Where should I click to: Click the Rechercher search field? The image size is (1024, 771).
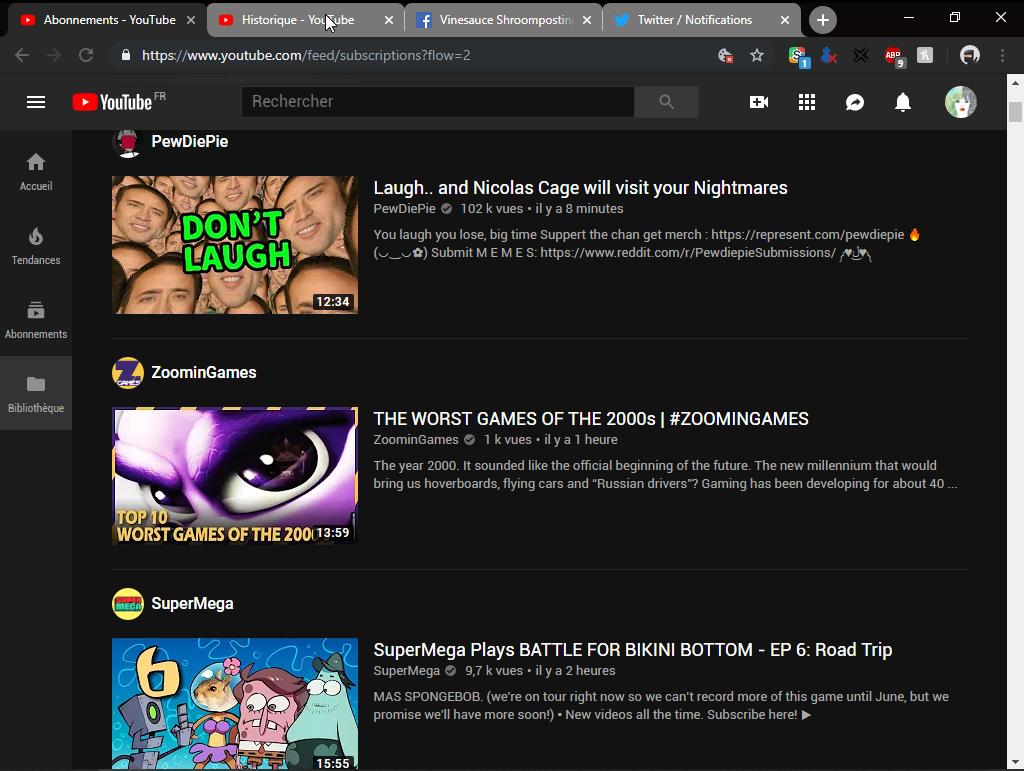click(x=438, y=102)
